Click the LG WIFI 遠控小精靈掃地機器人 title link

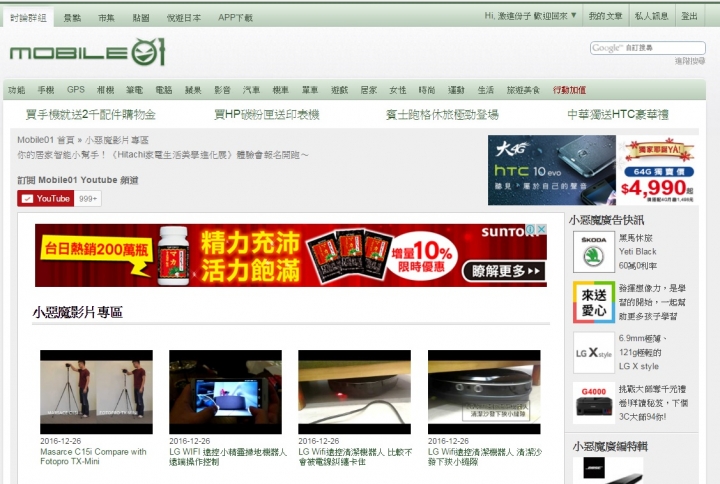(228, 457)
